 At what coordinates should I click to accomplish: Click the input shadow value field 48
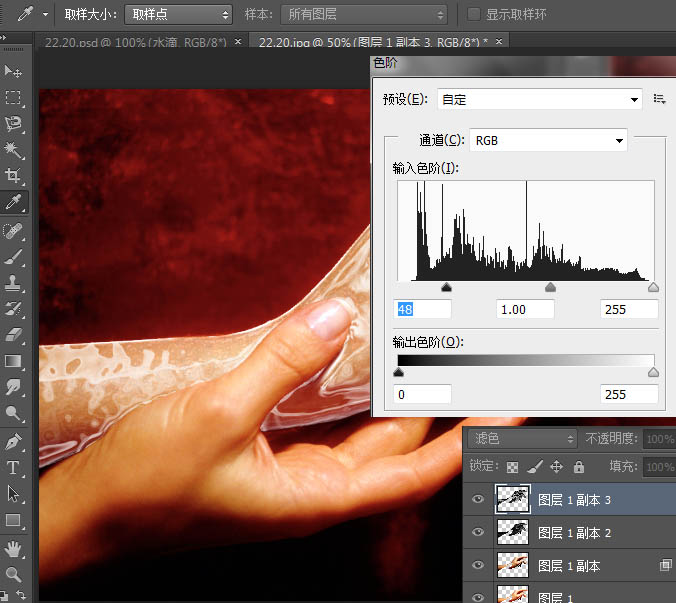coord(422,309)
